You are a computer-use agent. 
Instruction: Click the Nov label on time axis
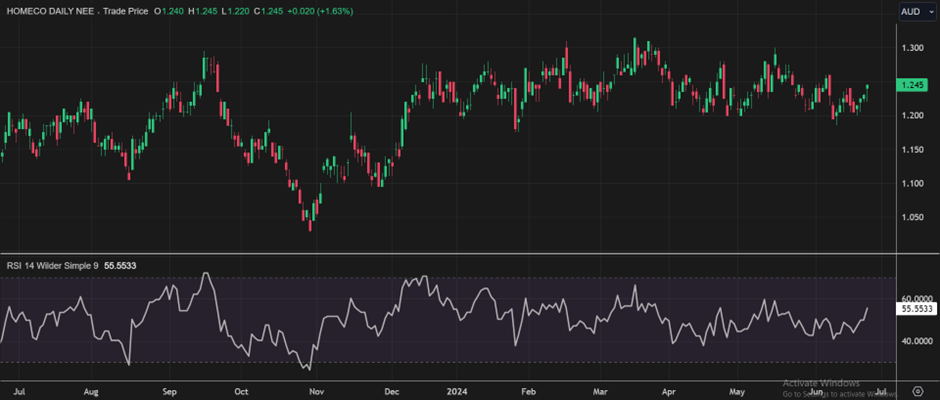(316, 391)
